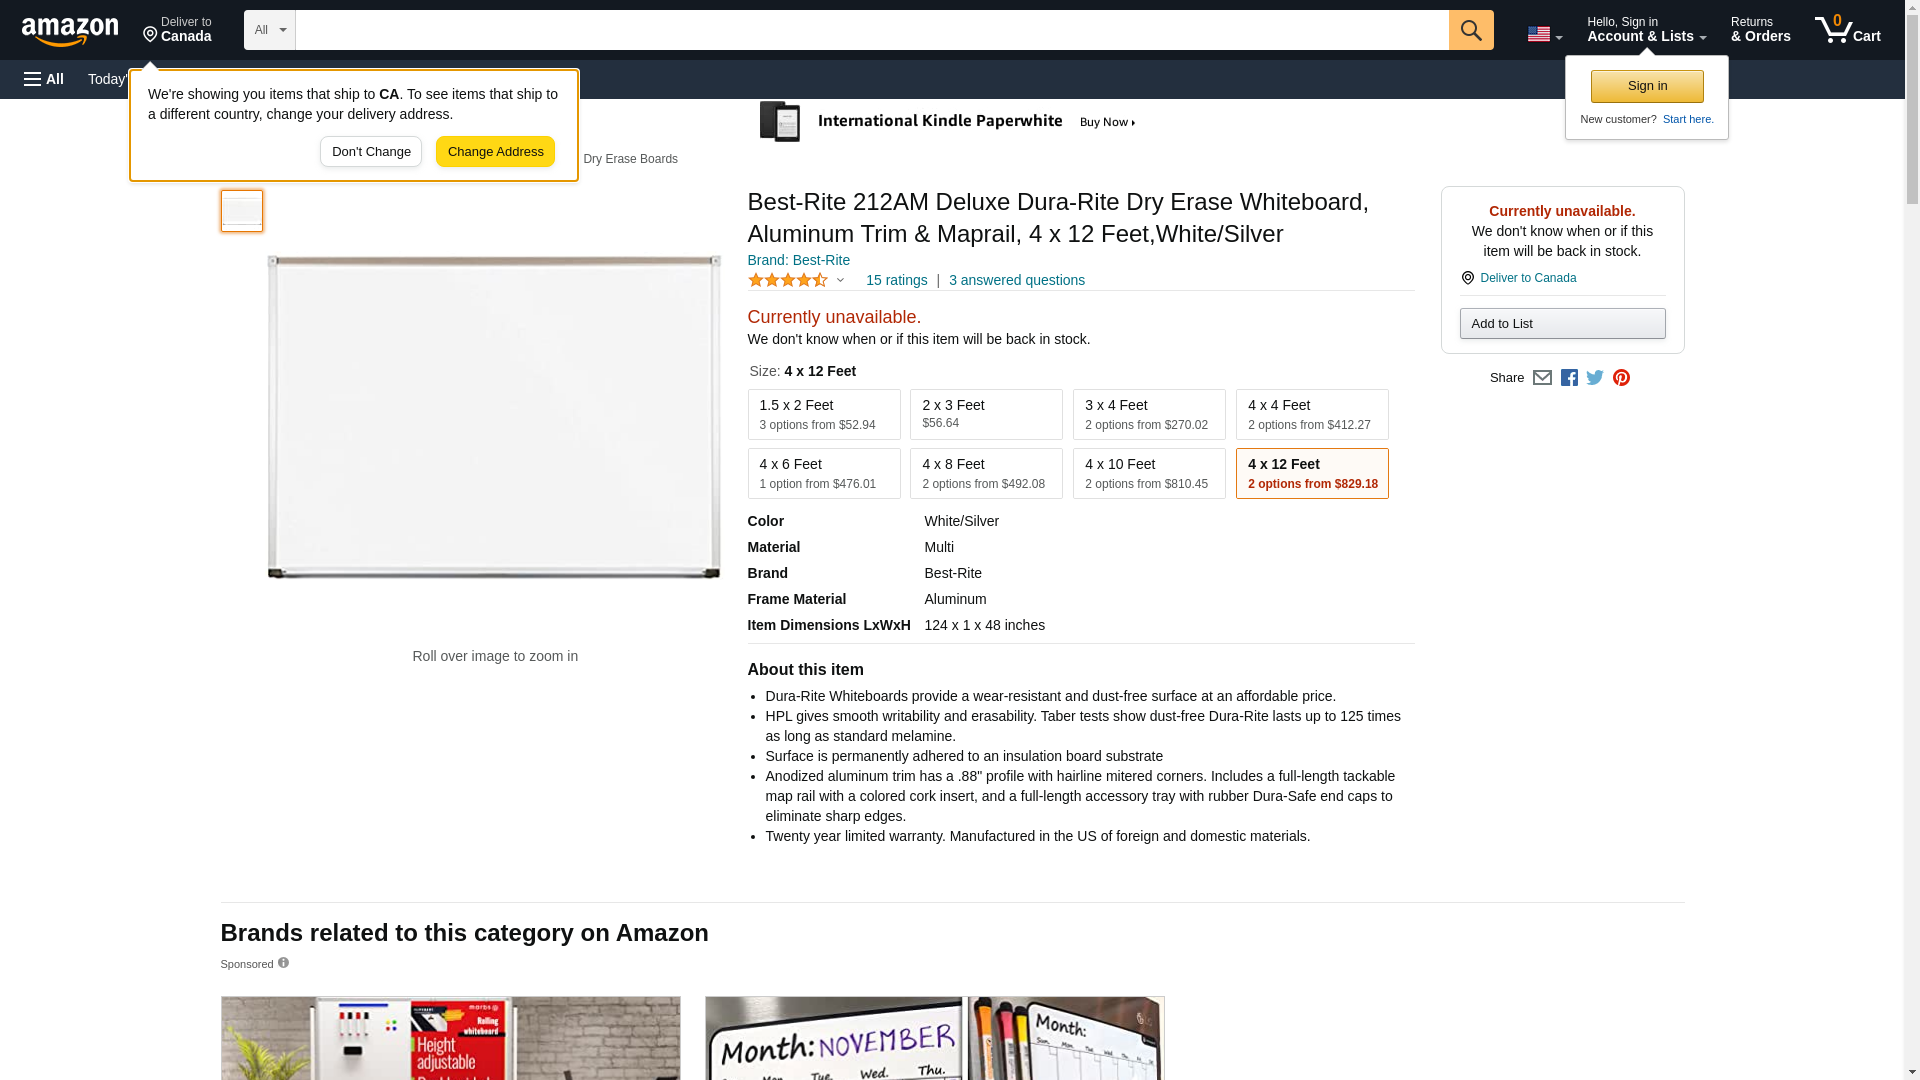Pick the 3 x 4 Feet size option
The height and width of the screenshot is (1080, 1920).
[1148, 414]
